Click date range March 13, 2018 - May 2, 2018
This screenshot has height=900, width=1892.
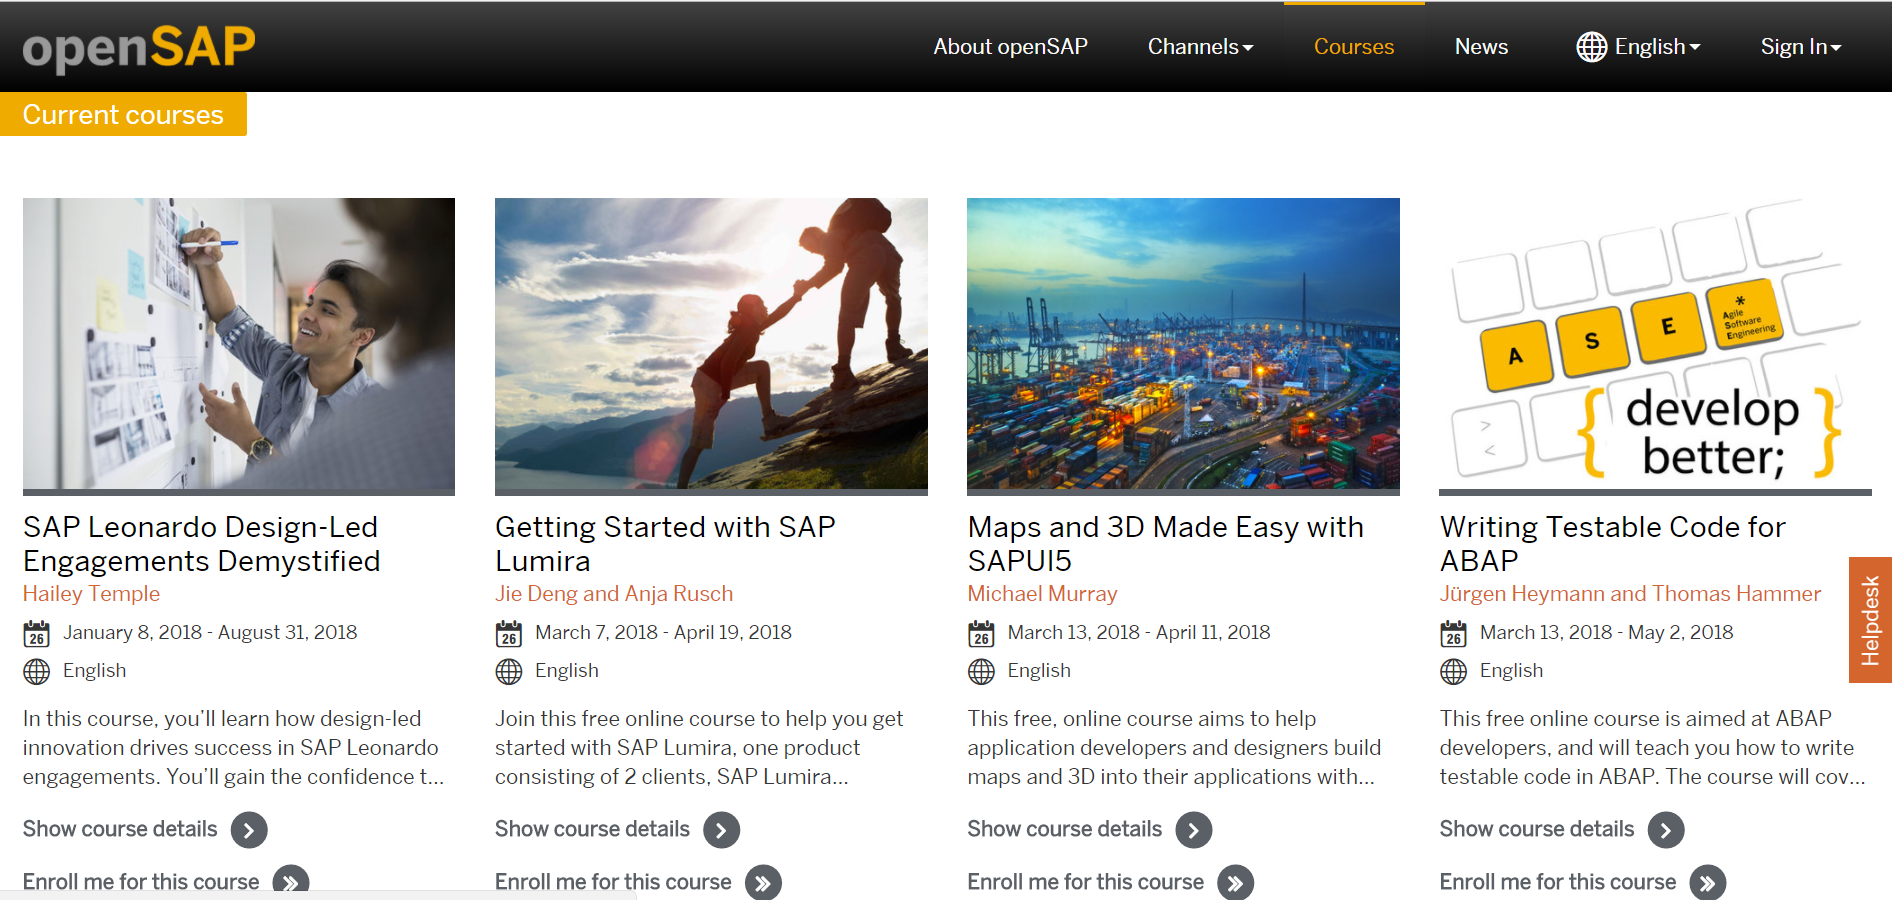[x=1606, y=633]
